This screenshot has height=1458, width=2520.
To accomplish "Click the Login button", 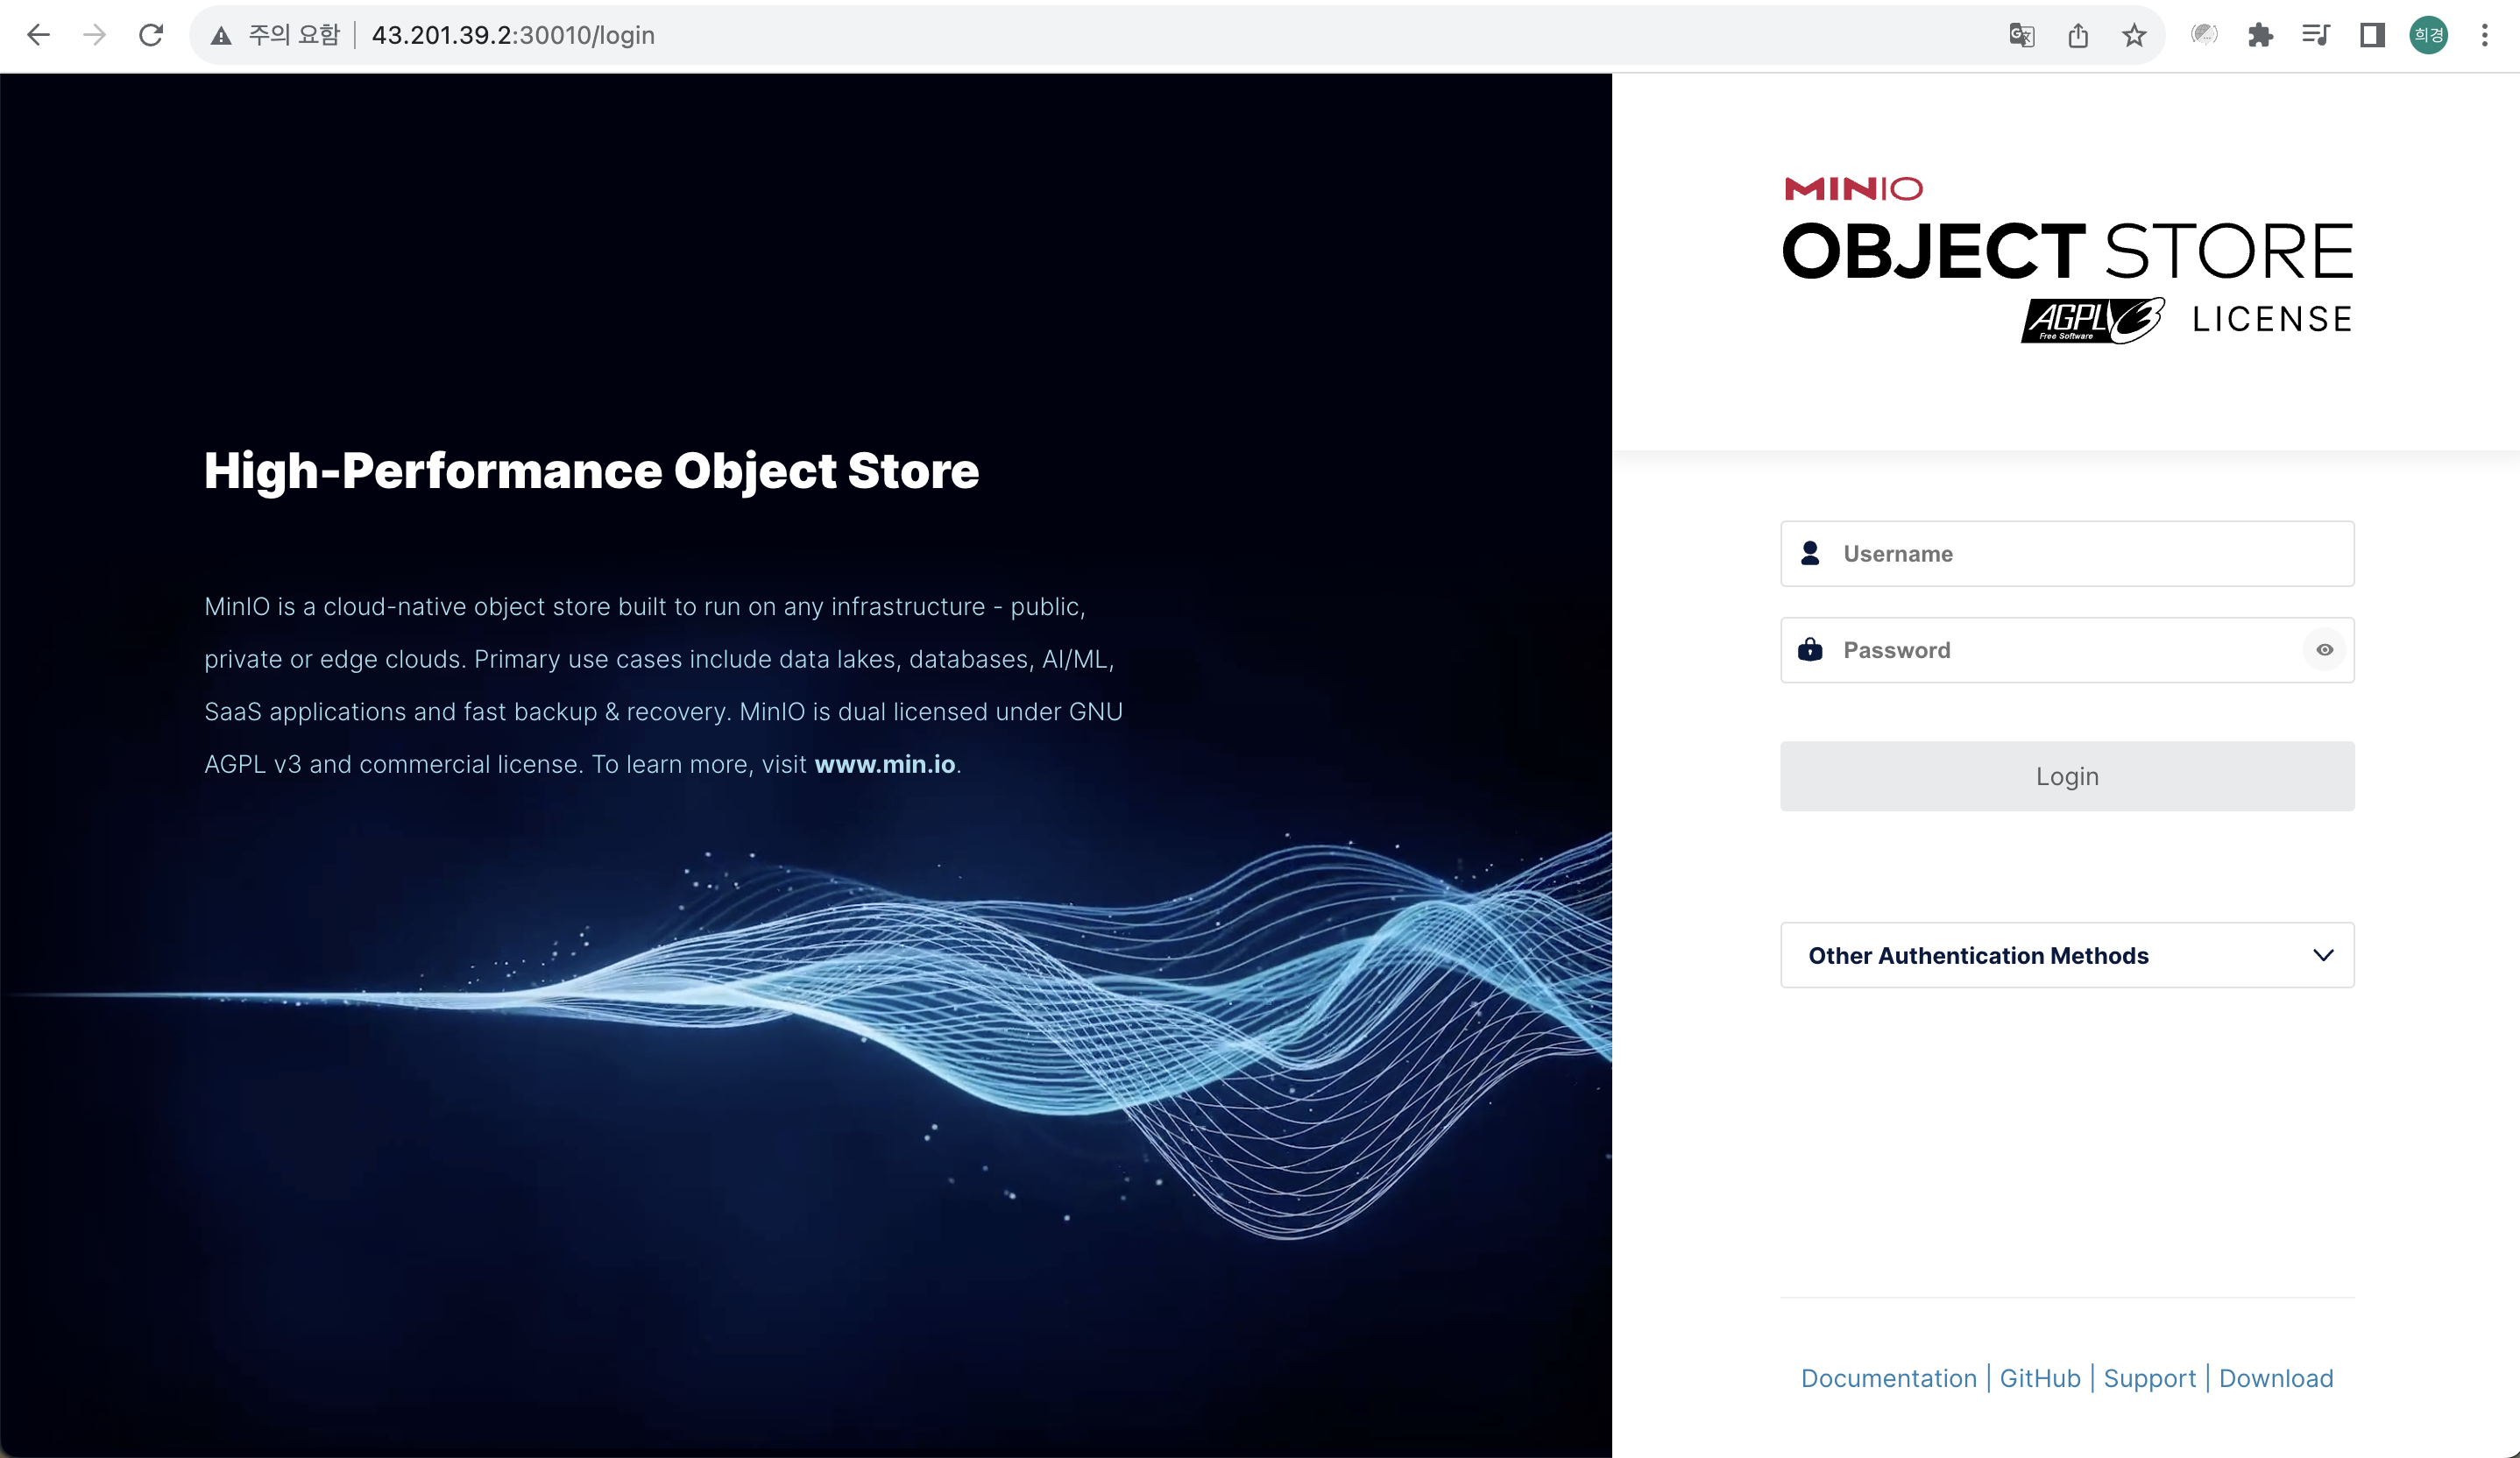I will [2067, 776].
